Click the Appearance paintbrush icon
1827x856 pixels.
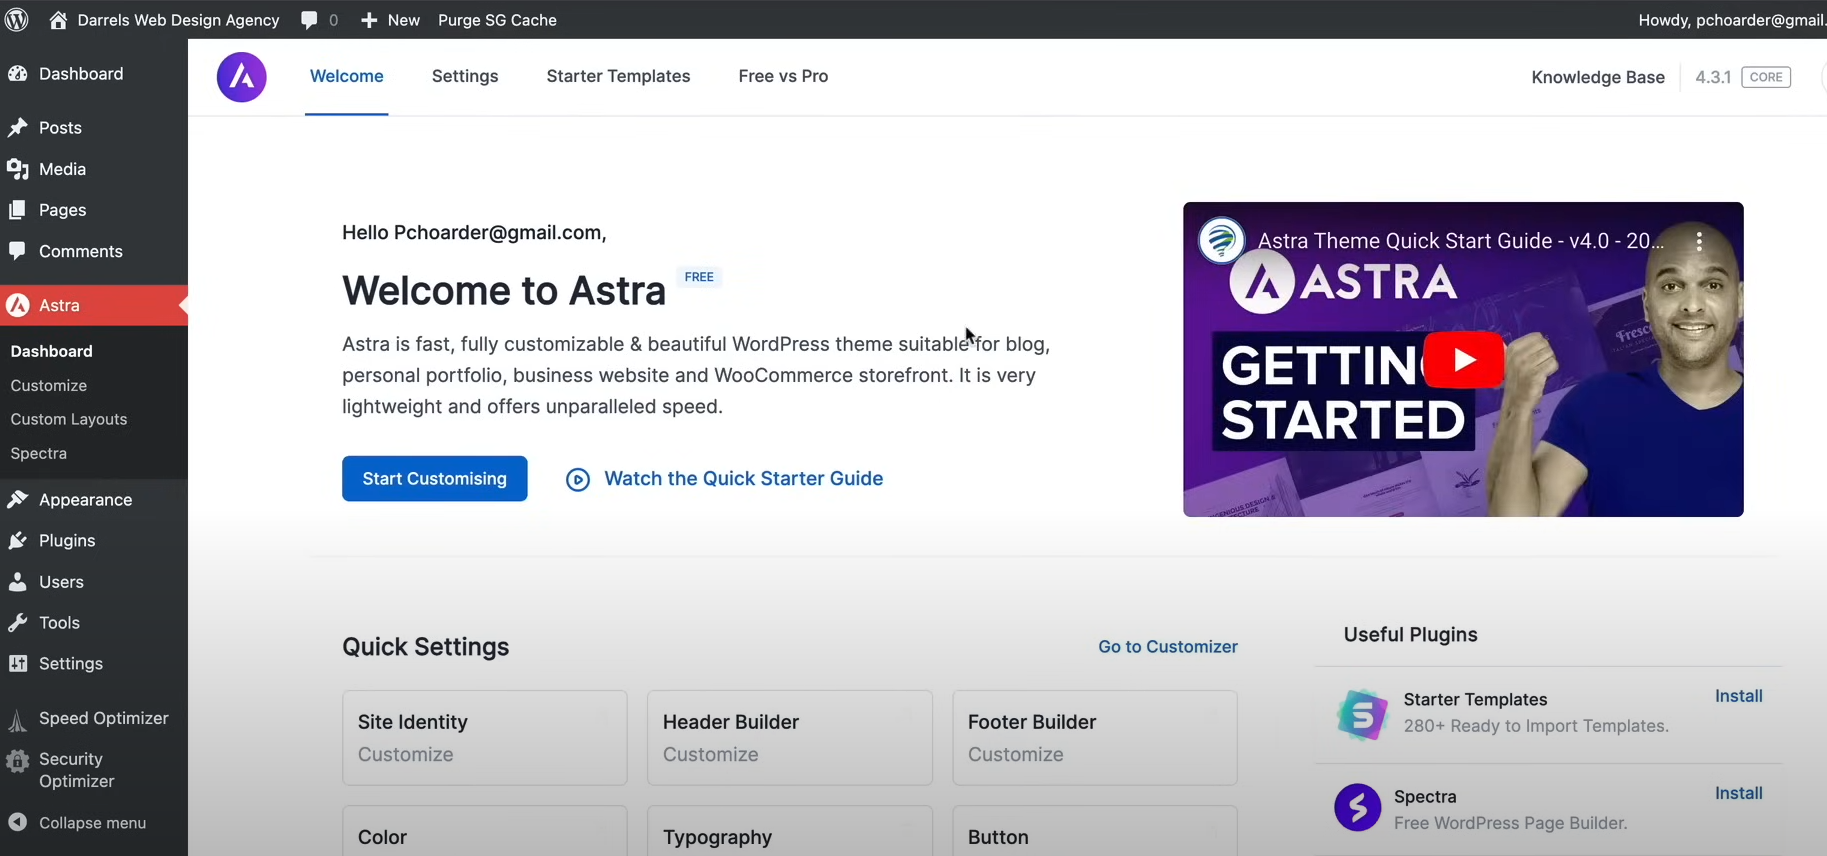tap(18, 499)
